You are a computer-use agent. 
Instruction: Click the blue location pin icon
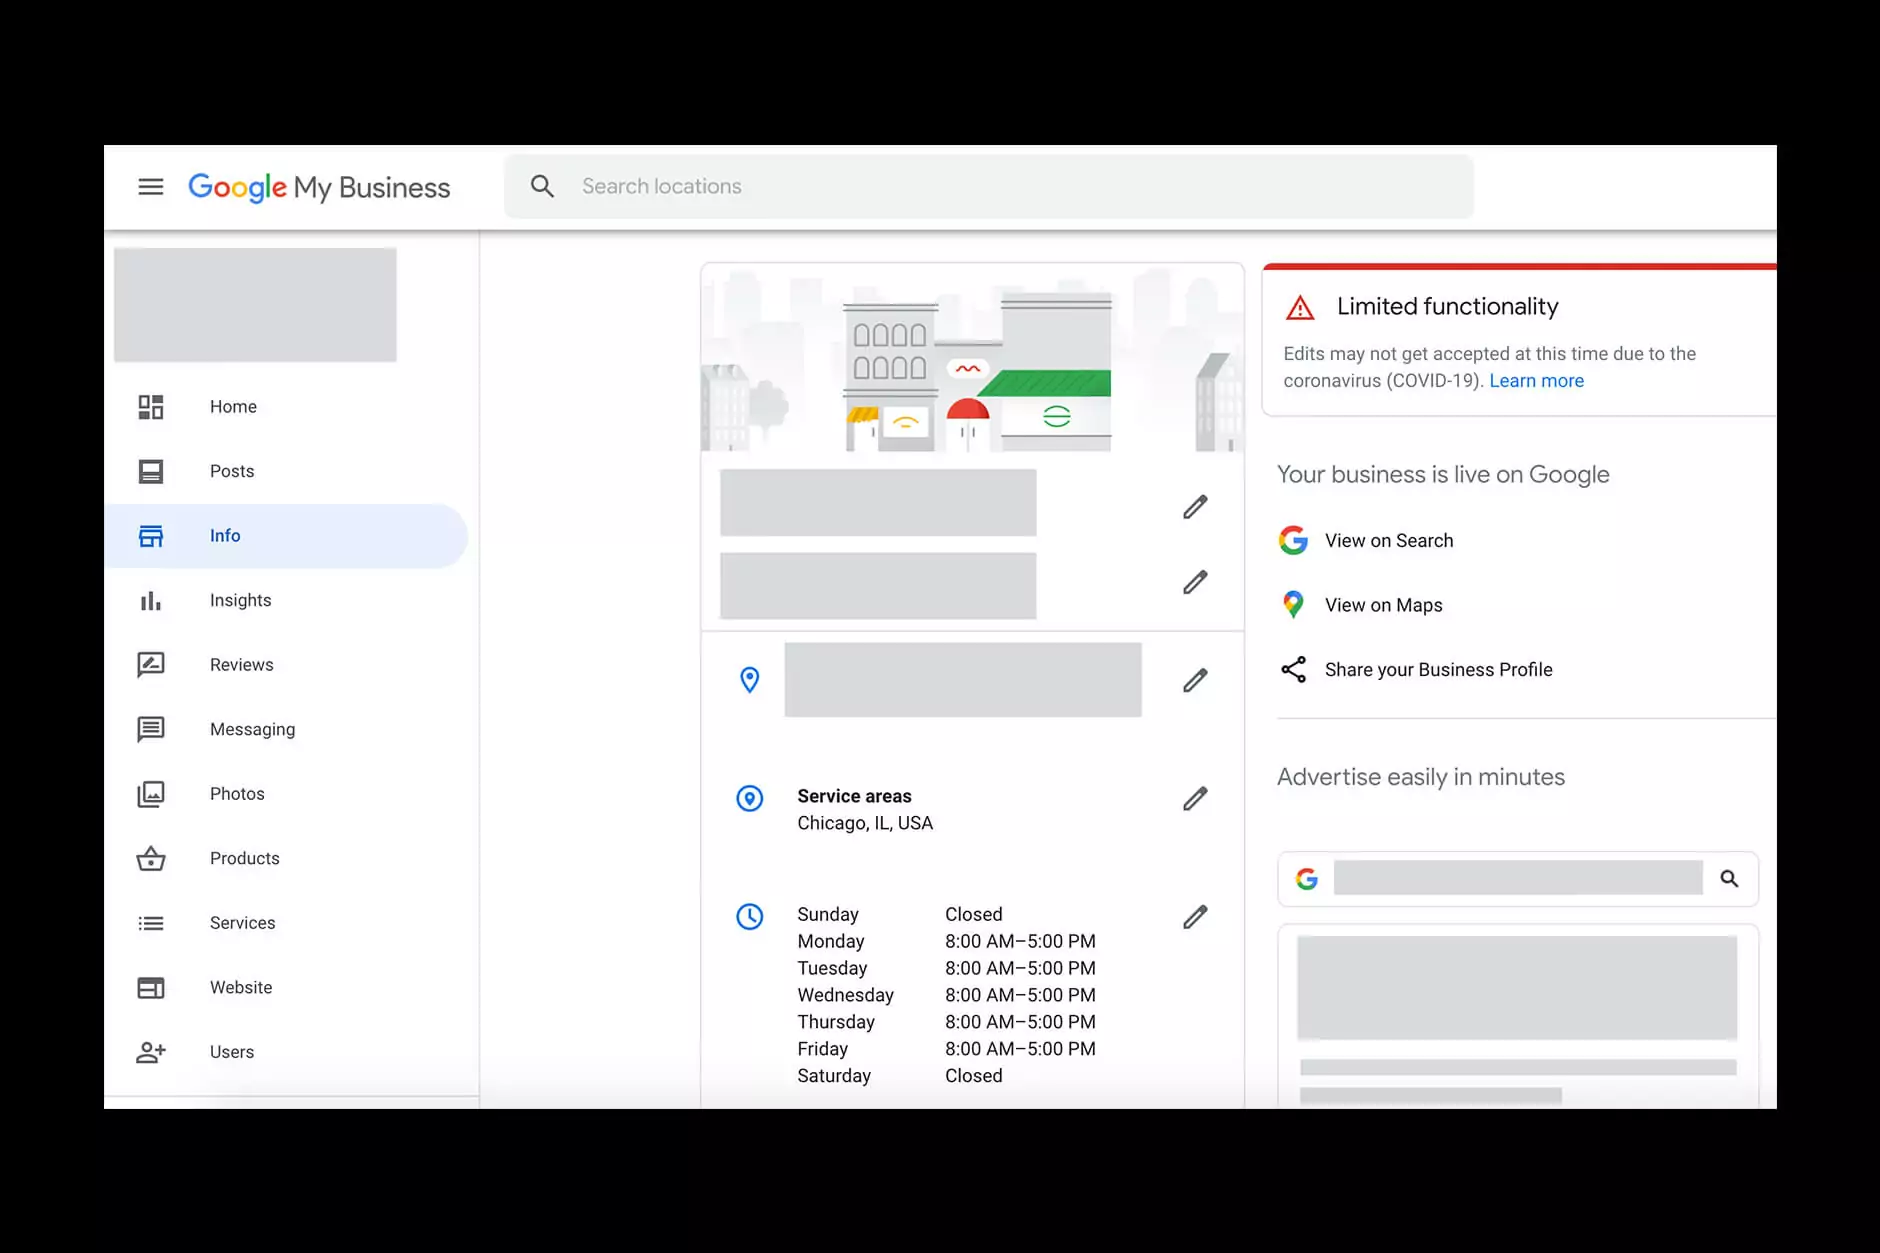click(749, 680)
